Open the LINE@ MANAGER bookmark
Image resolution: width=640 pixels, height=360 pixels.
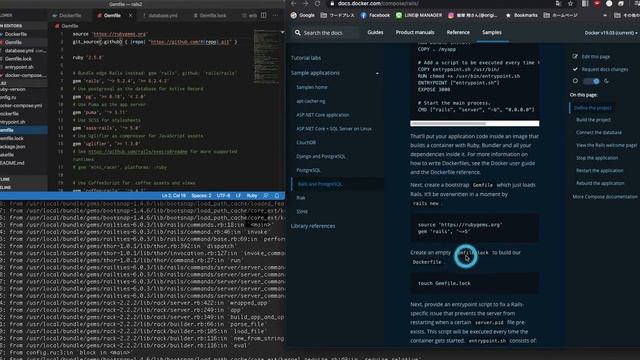(x=419, y=16)
